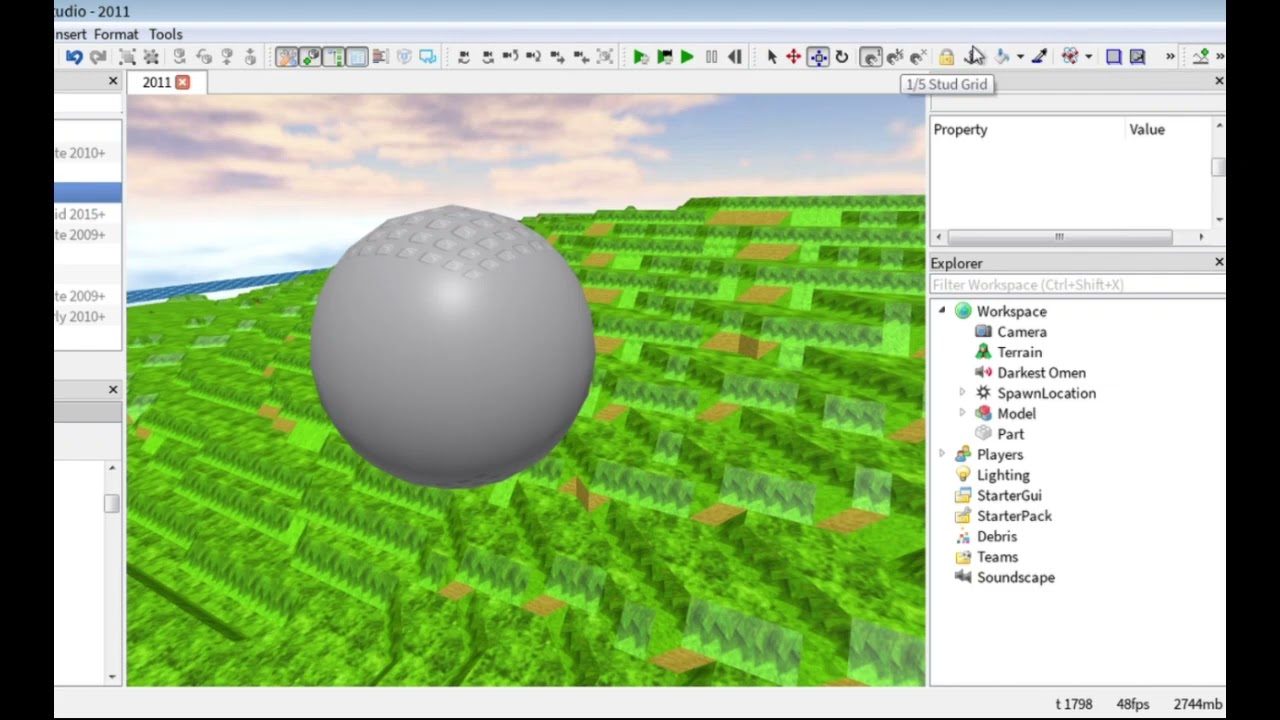Click the blue Output window icon
This screenshot has height=720, width=1280.
click(x=428, y=57)
